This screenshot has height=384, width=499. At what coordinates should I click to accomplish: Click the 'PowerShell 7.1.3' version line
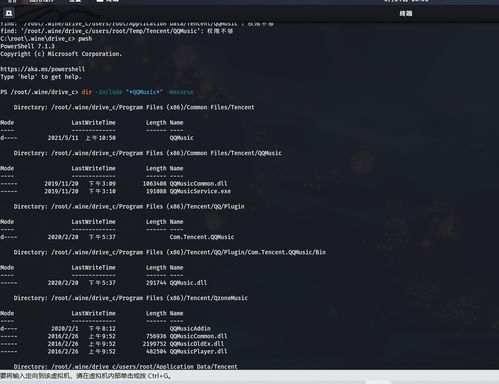pyautogui.click(x=27, y=46)
